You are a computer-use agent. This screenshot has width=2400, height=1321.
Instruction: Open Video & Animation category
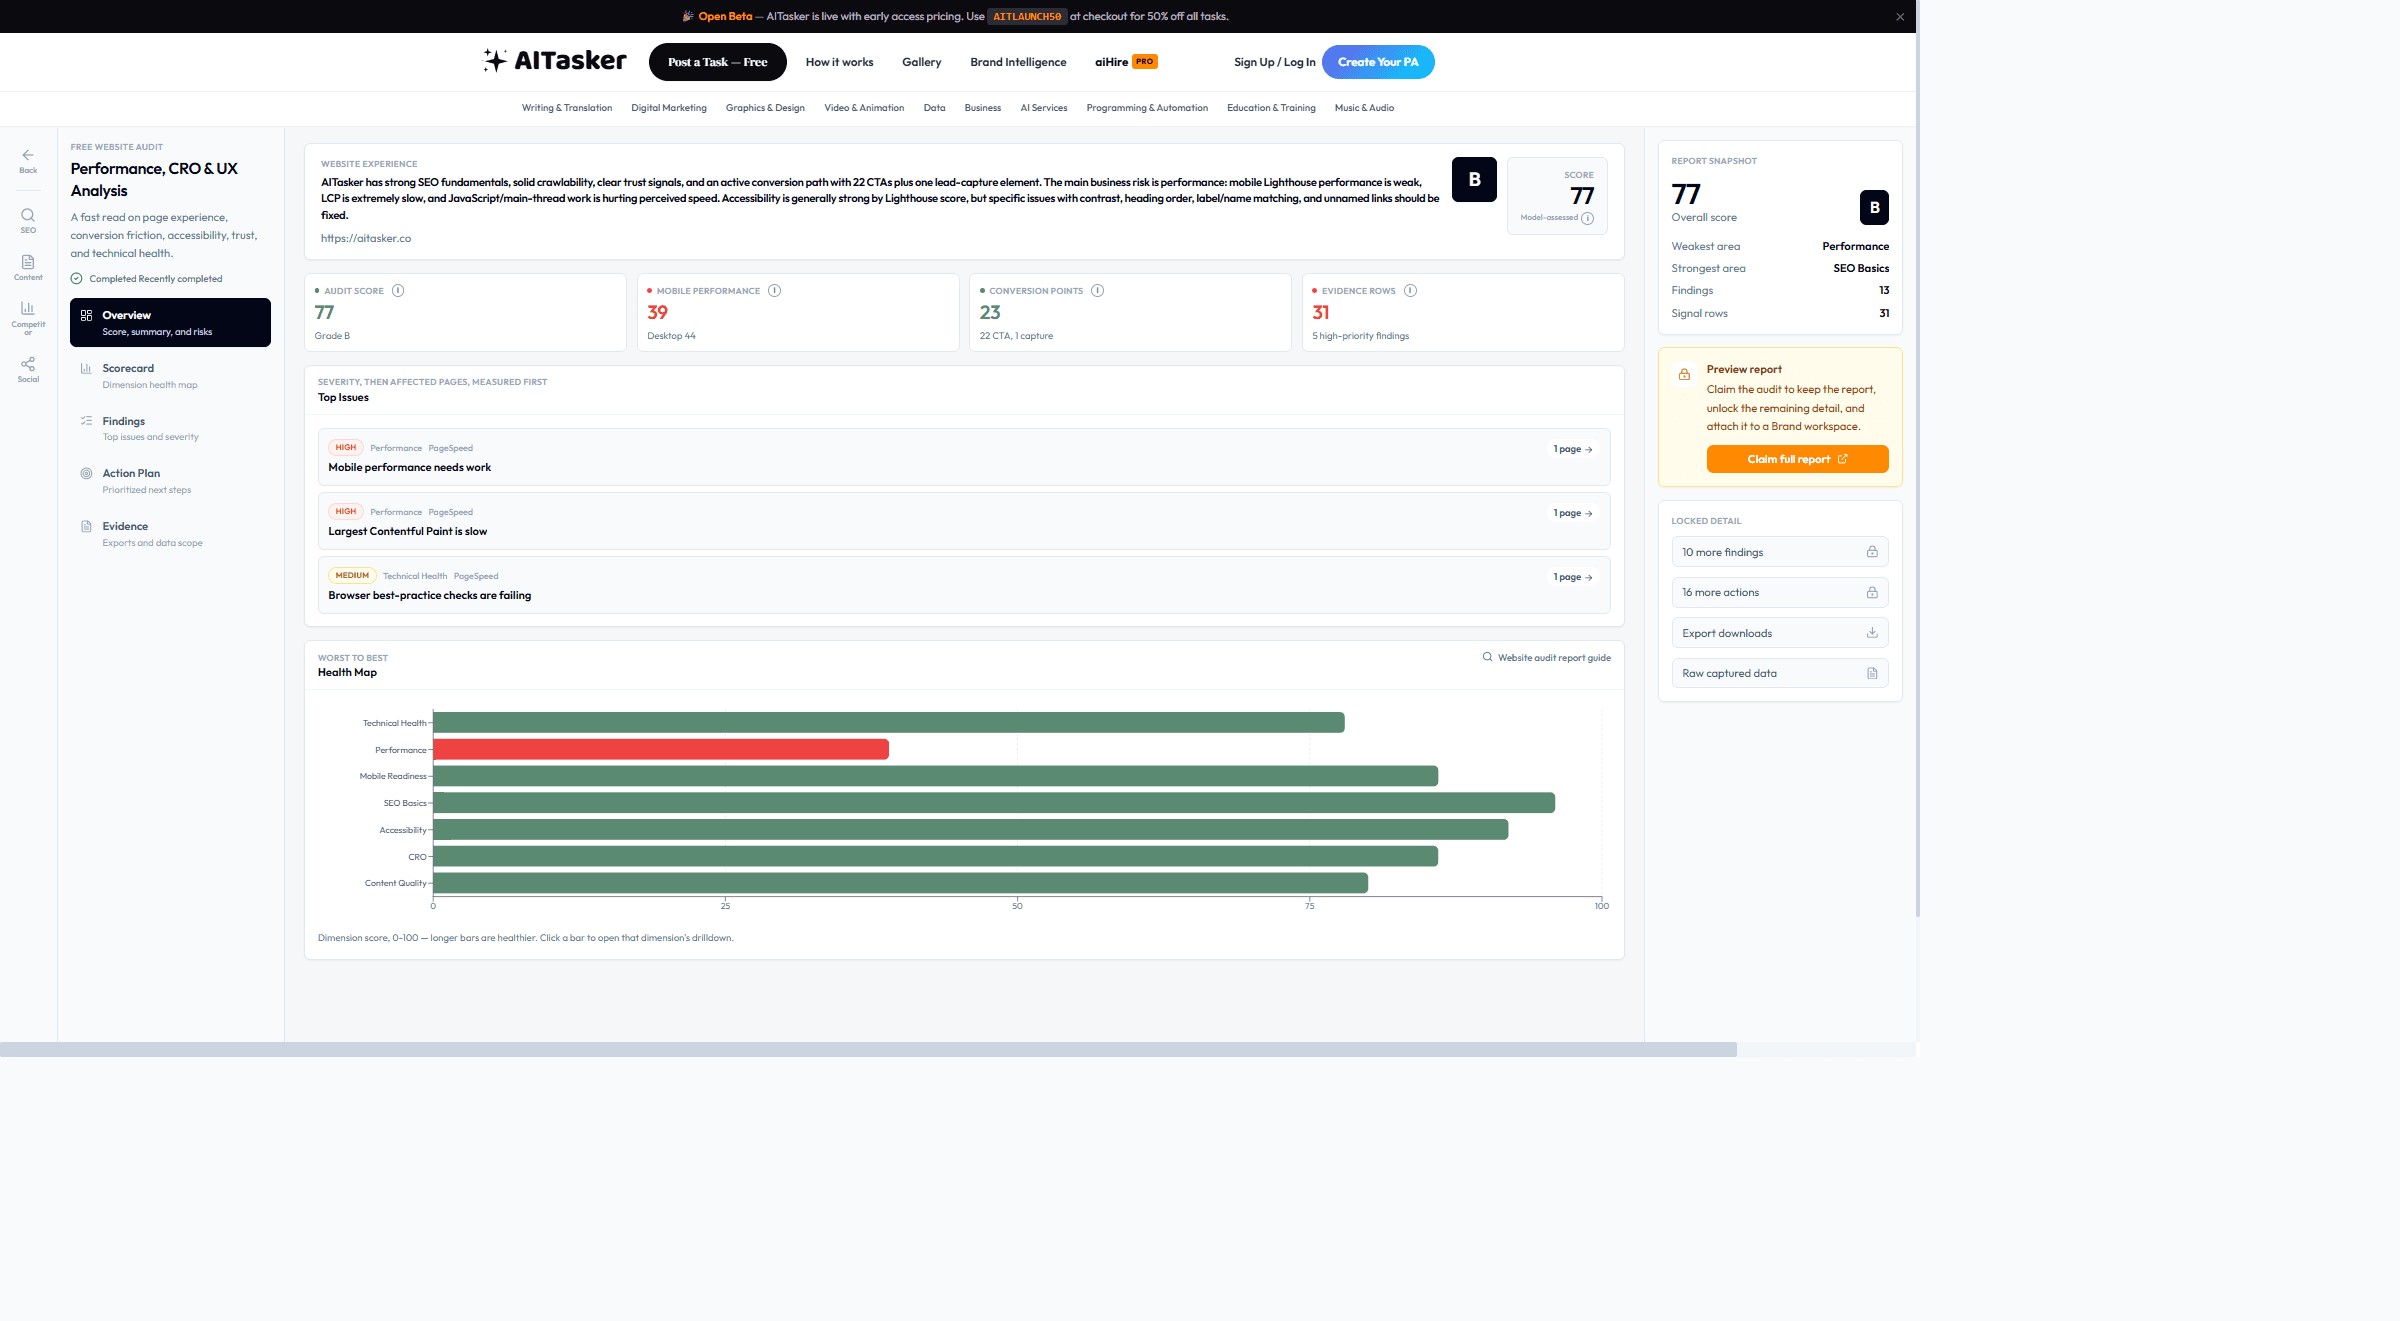864,108
